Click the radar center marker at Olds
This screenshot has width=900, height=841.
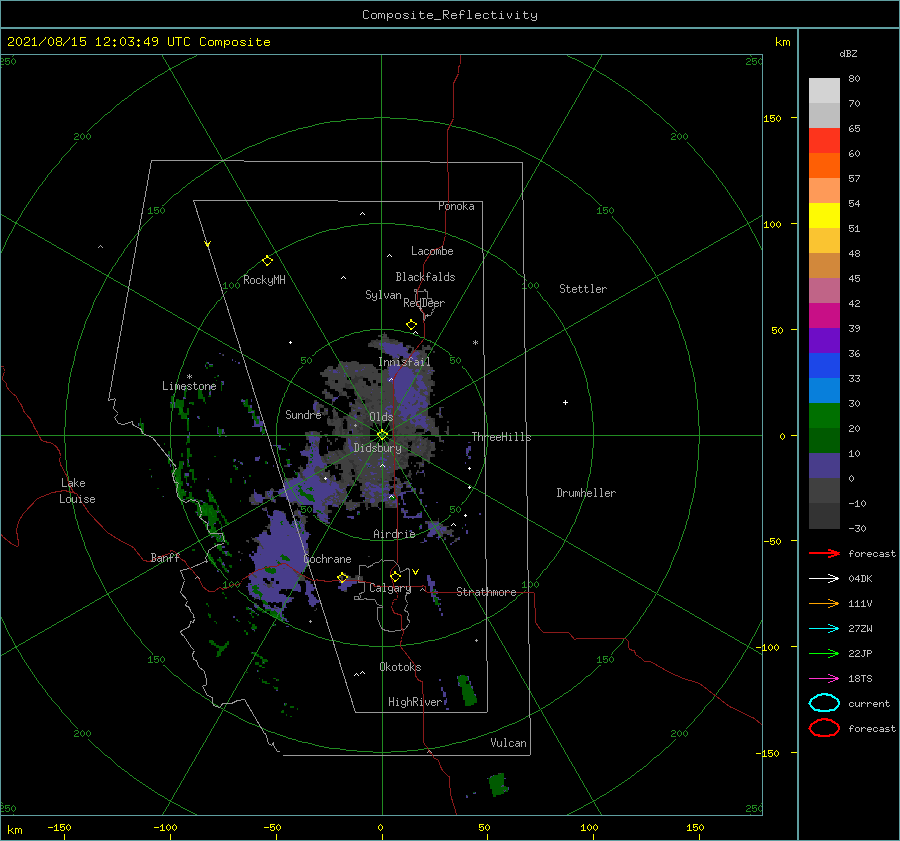pos(382,435)
